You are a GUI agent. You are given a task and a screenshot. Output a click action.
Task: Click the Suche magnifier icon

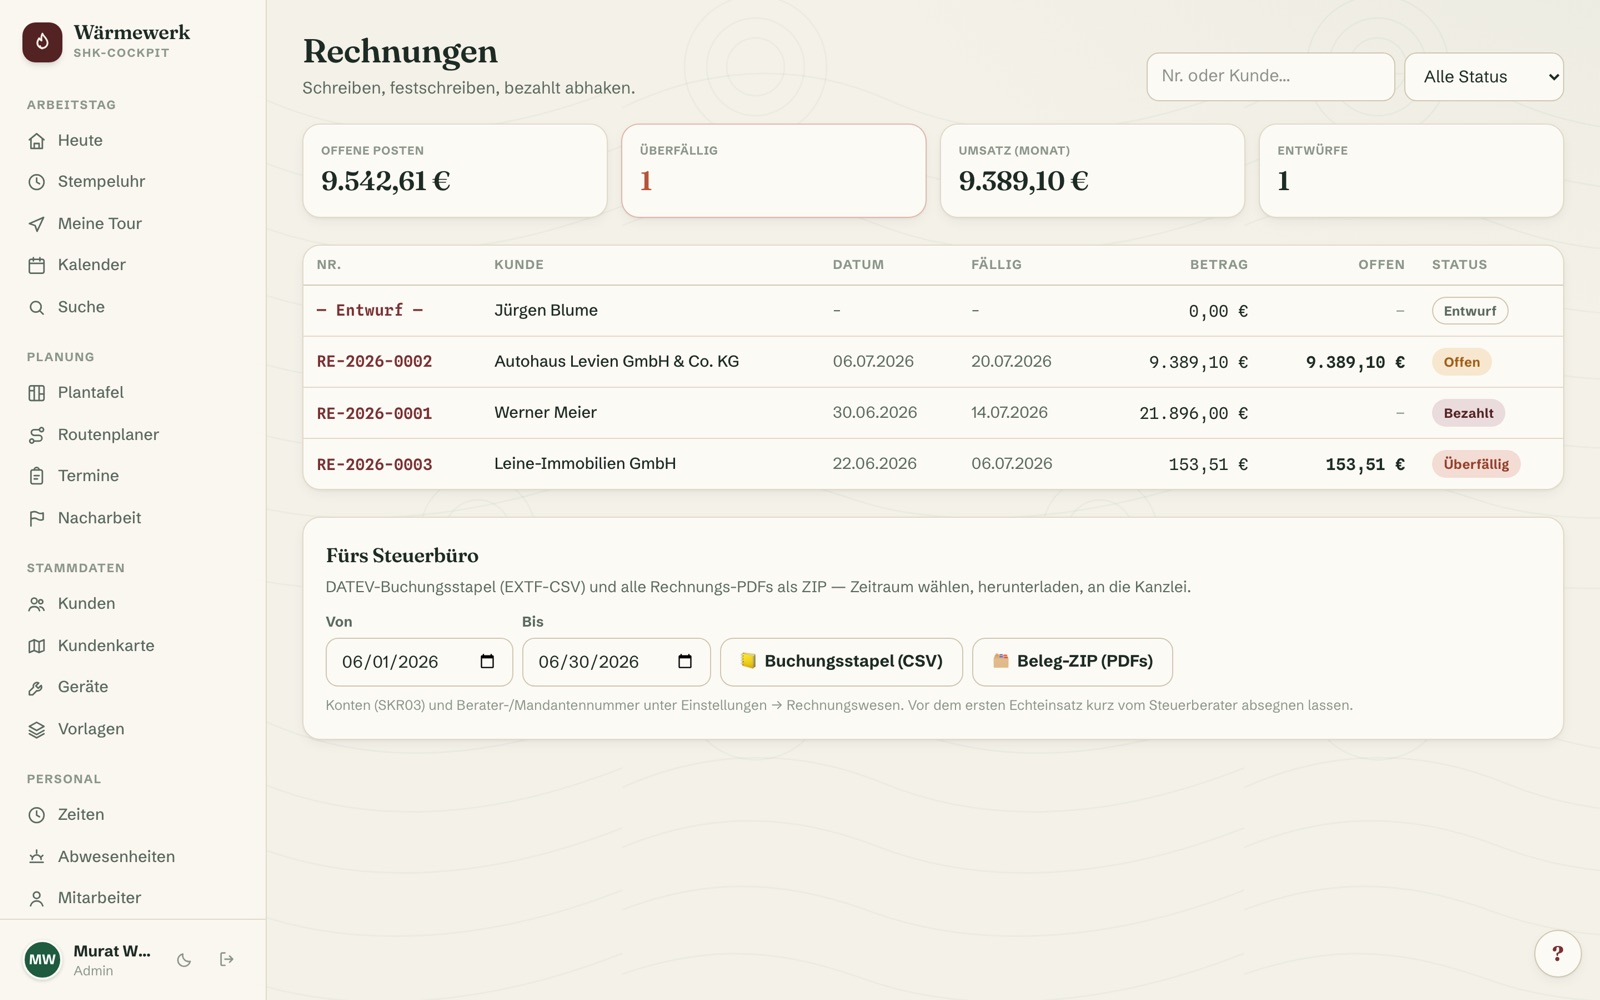click(x=37, y=307)
